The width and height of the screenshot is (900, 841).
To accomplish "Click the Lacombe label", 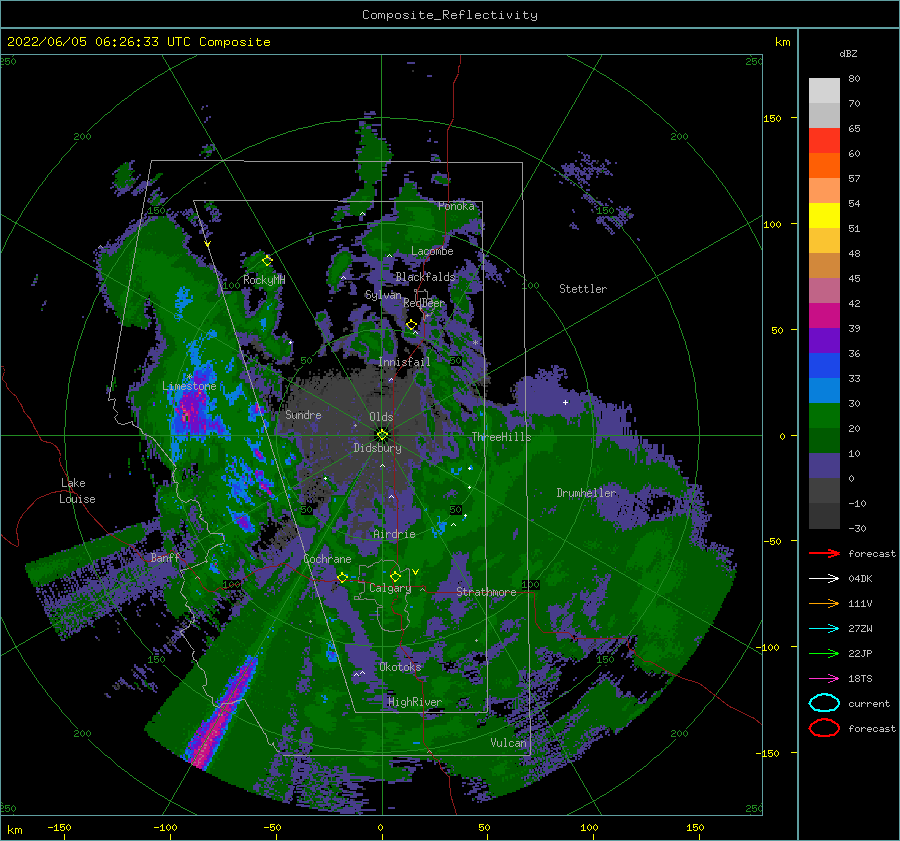I will pos(432,251).
